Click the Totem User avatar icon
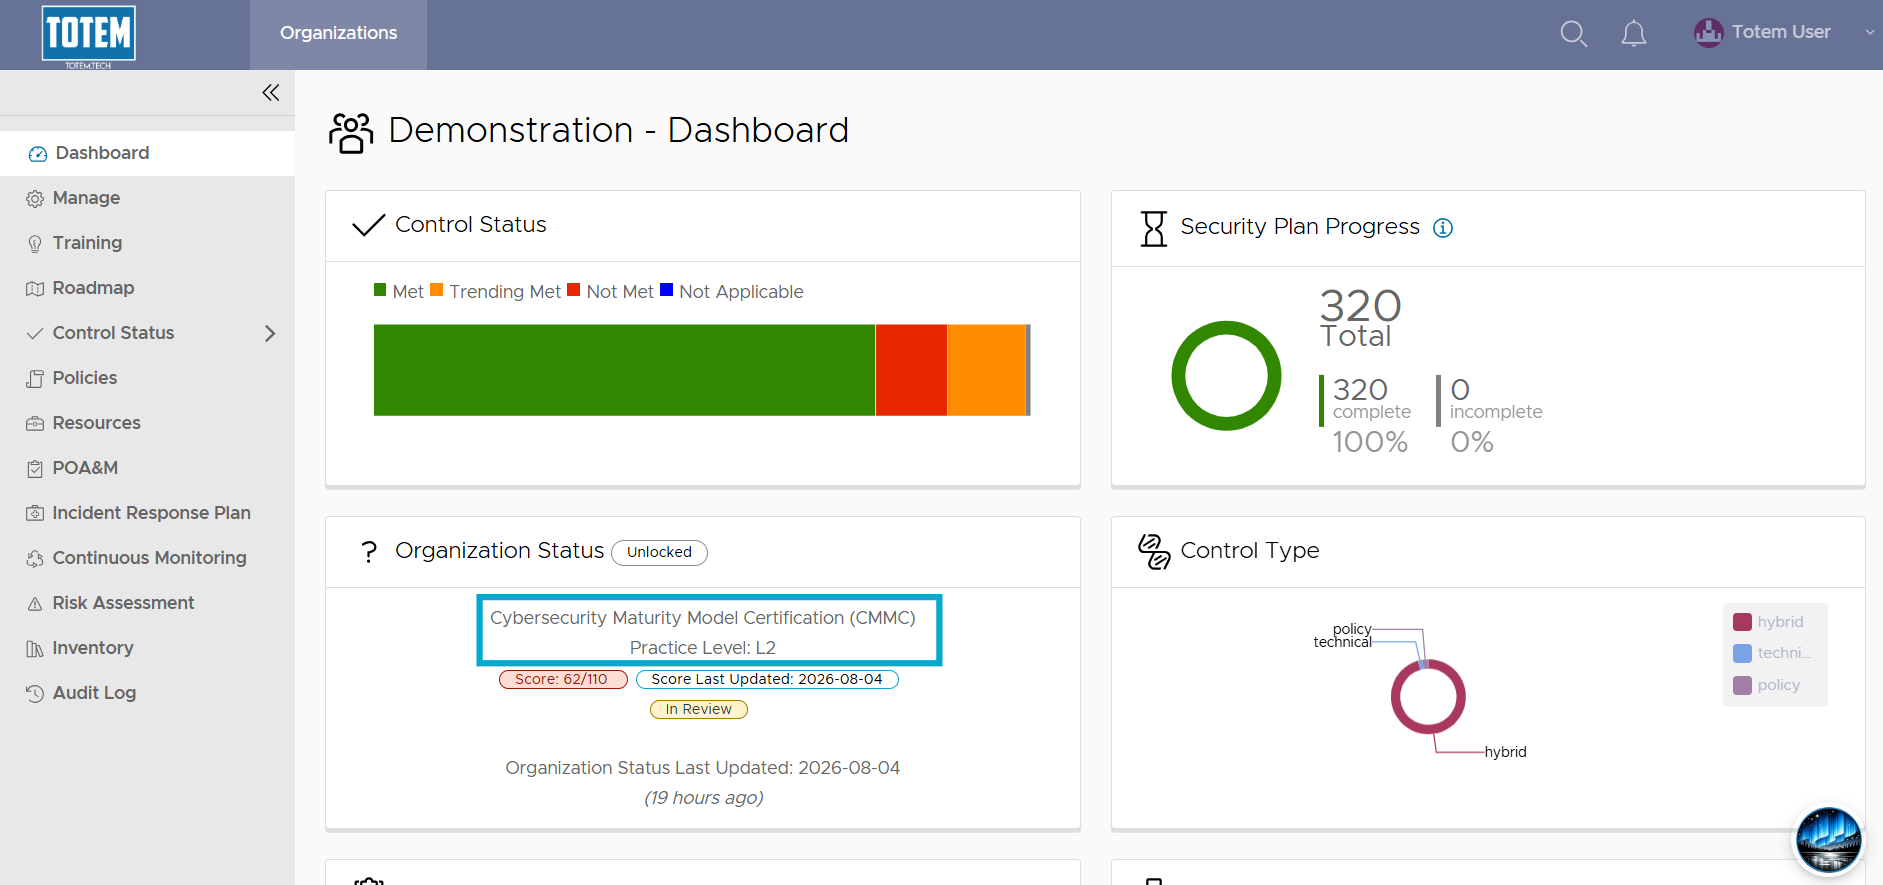Image resolution: width=1883 pixels, height=885 pixels. [x=1708, y=32]
